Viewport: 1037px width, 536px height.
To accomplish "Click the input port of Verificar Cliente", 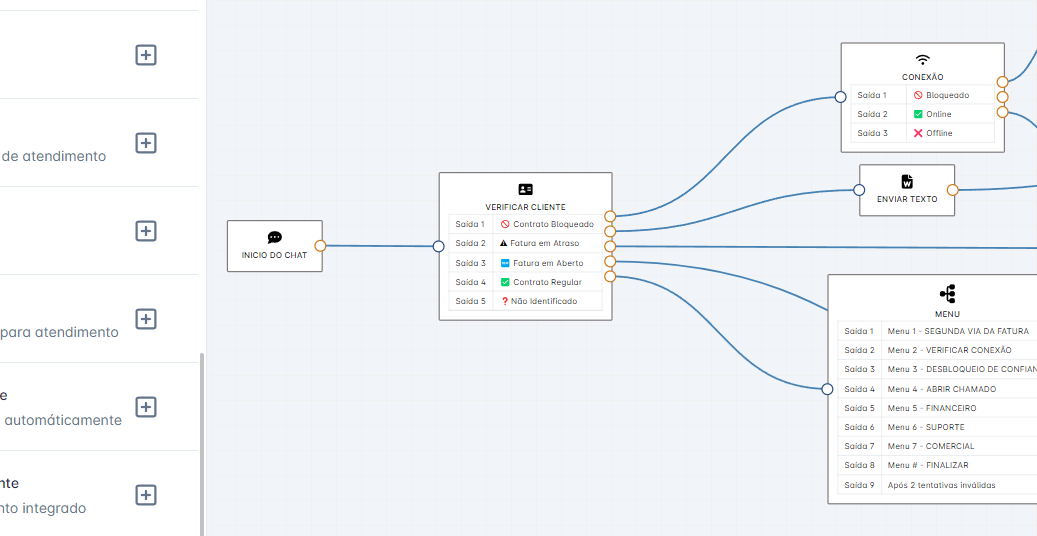I will click(x=438, y=246).
